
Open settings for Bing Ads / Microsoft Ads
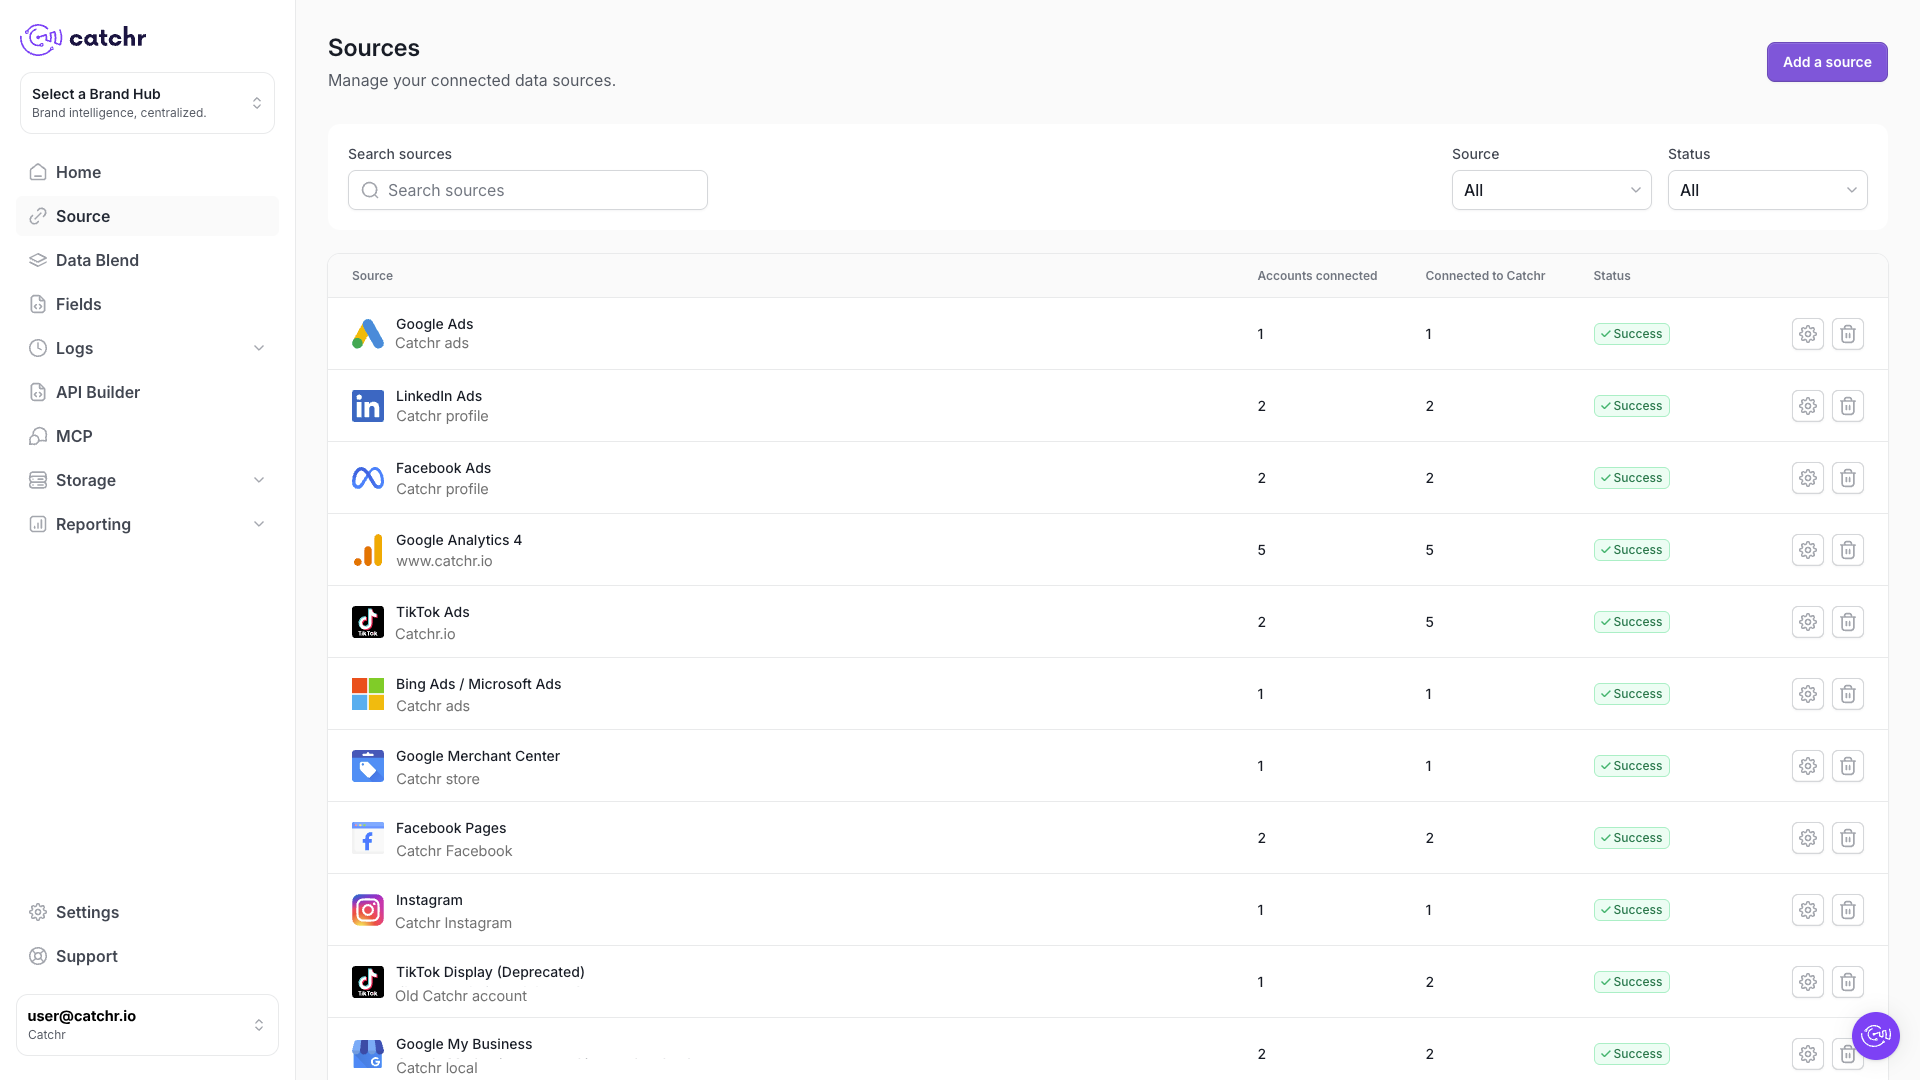[1808, 694]
